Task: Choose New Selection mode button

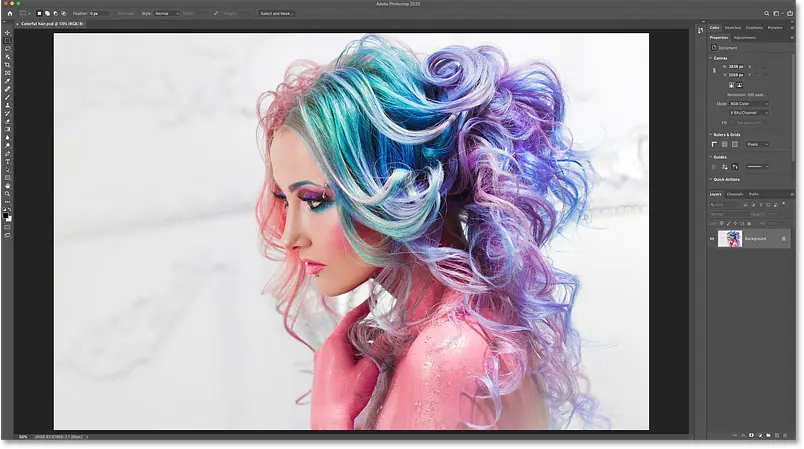Action: pyautogui.click(x=39, y=13)
